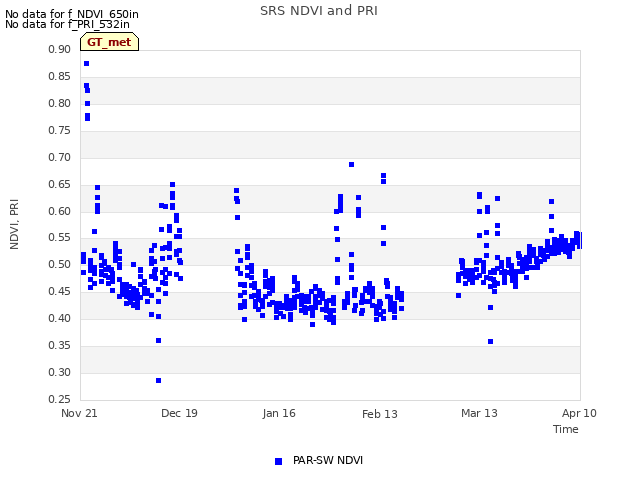Image resolution: width=640 pixels, height=480 pixels.
Task: Click the 0.30 y-axis tick label
Action: tap(59, 372)
